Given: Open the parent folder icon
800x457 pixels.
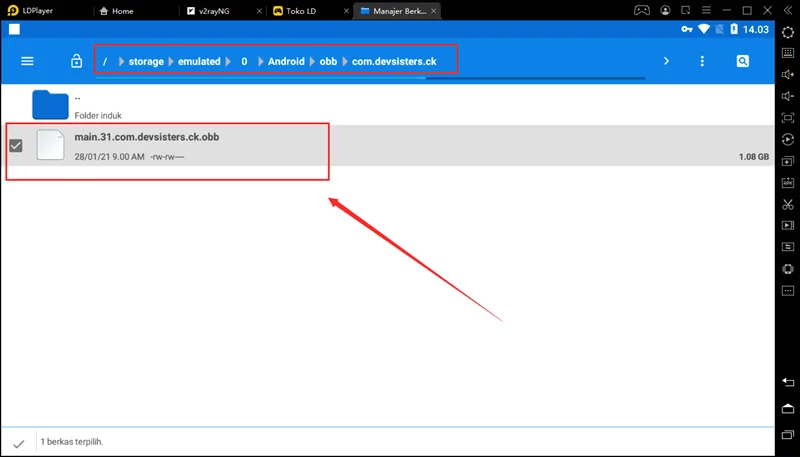Looking at the screenshot, I should [x=51, y=105].
